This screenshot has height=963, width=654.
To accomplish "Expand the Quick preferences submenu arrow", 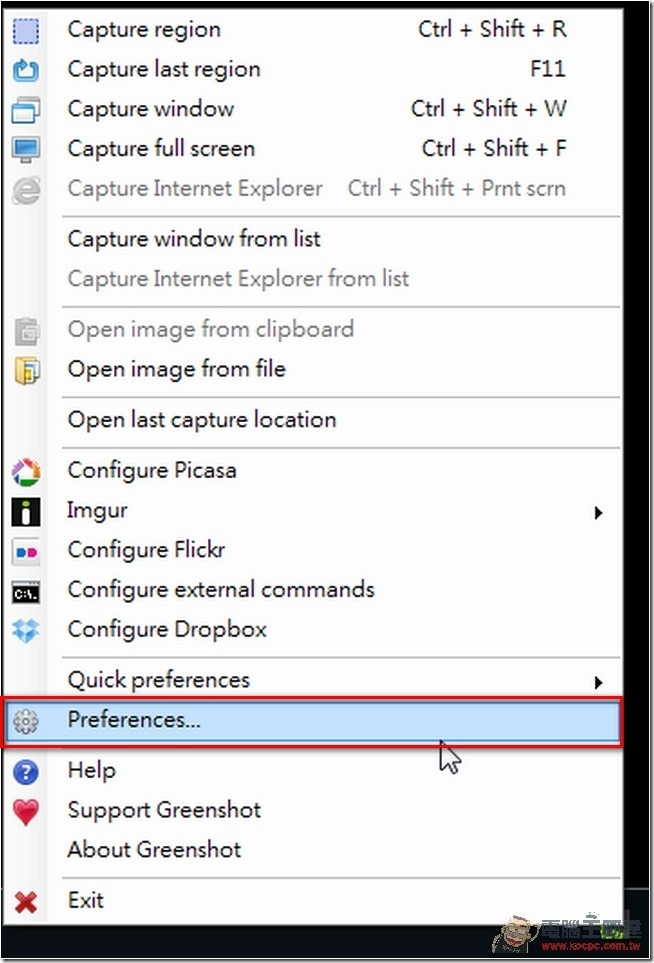I will (598, 682).
